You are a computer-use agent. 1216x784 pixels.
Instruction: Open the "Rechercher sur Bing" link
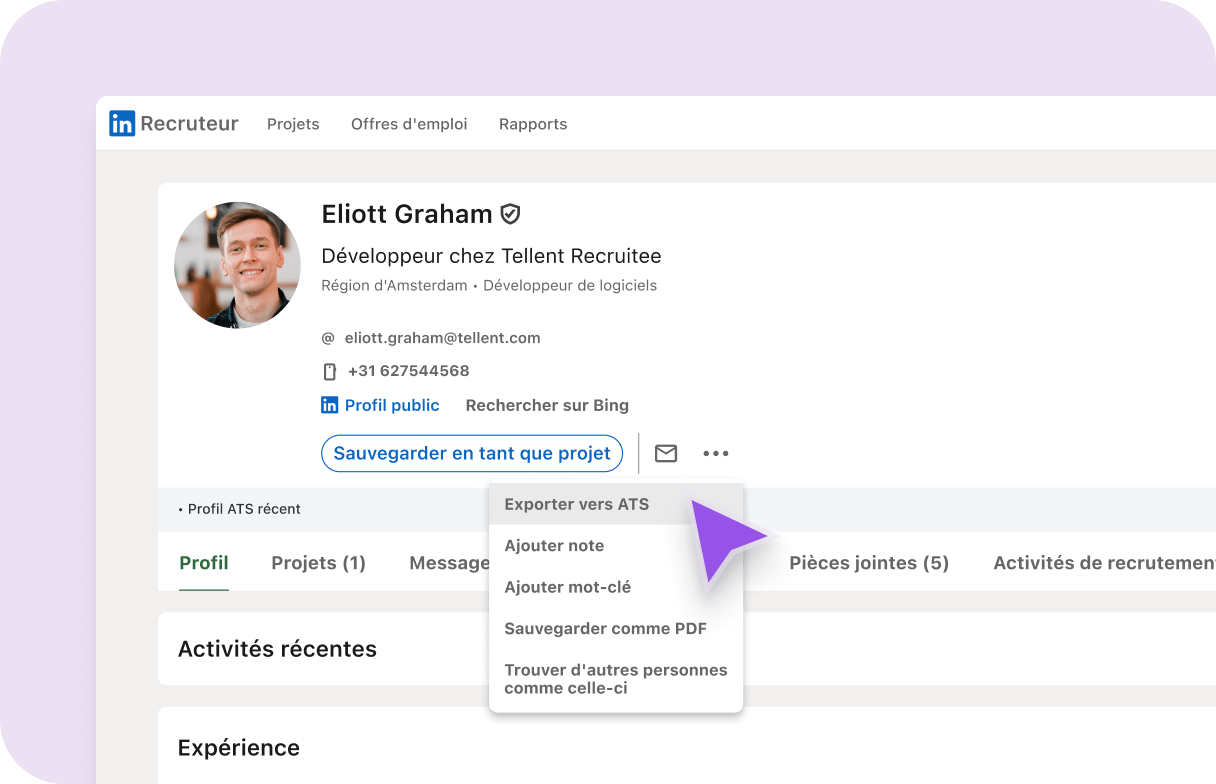coord(546,405)
